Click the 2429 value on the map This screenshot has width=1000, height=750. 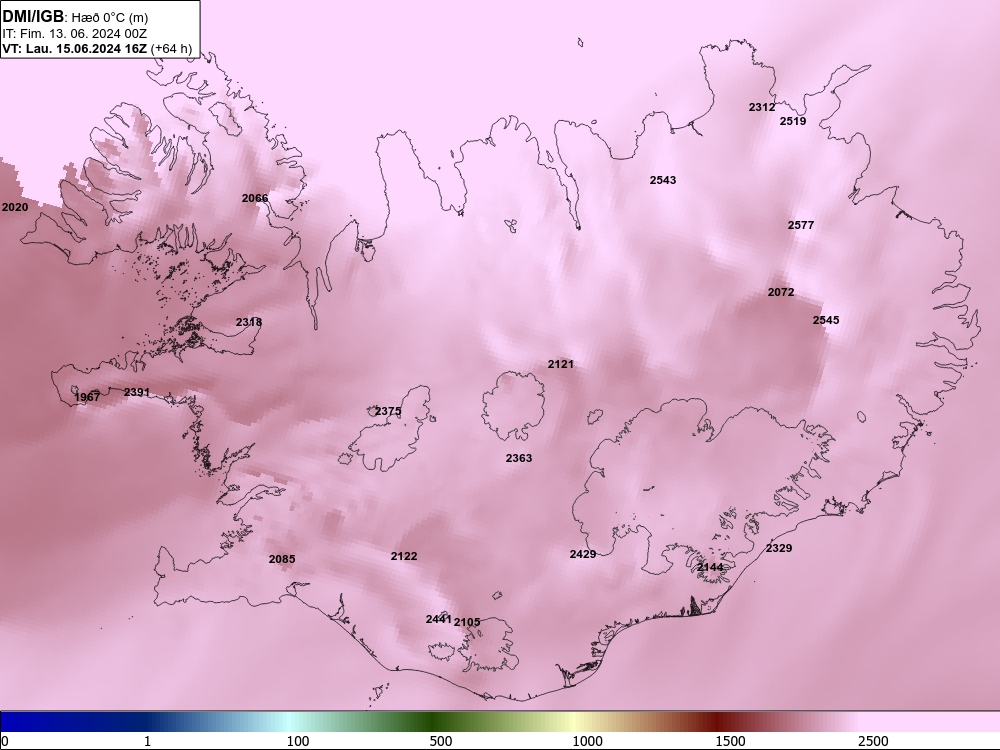coord(583,554)
